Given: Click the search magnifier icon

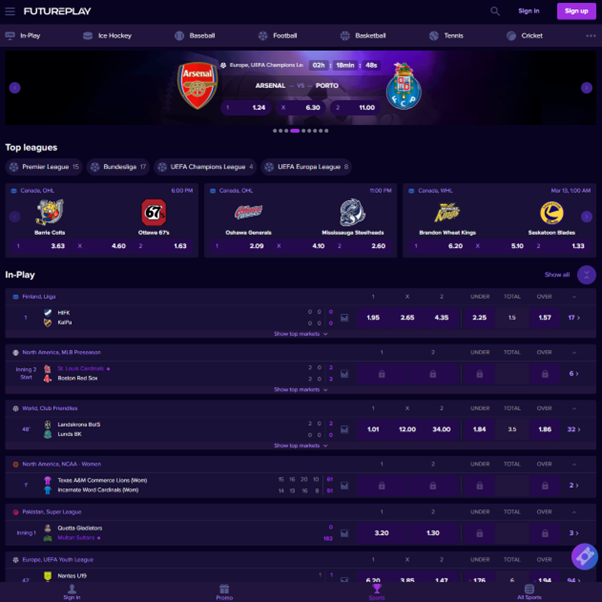Looking at the screenshot, I should pos(495,11).
